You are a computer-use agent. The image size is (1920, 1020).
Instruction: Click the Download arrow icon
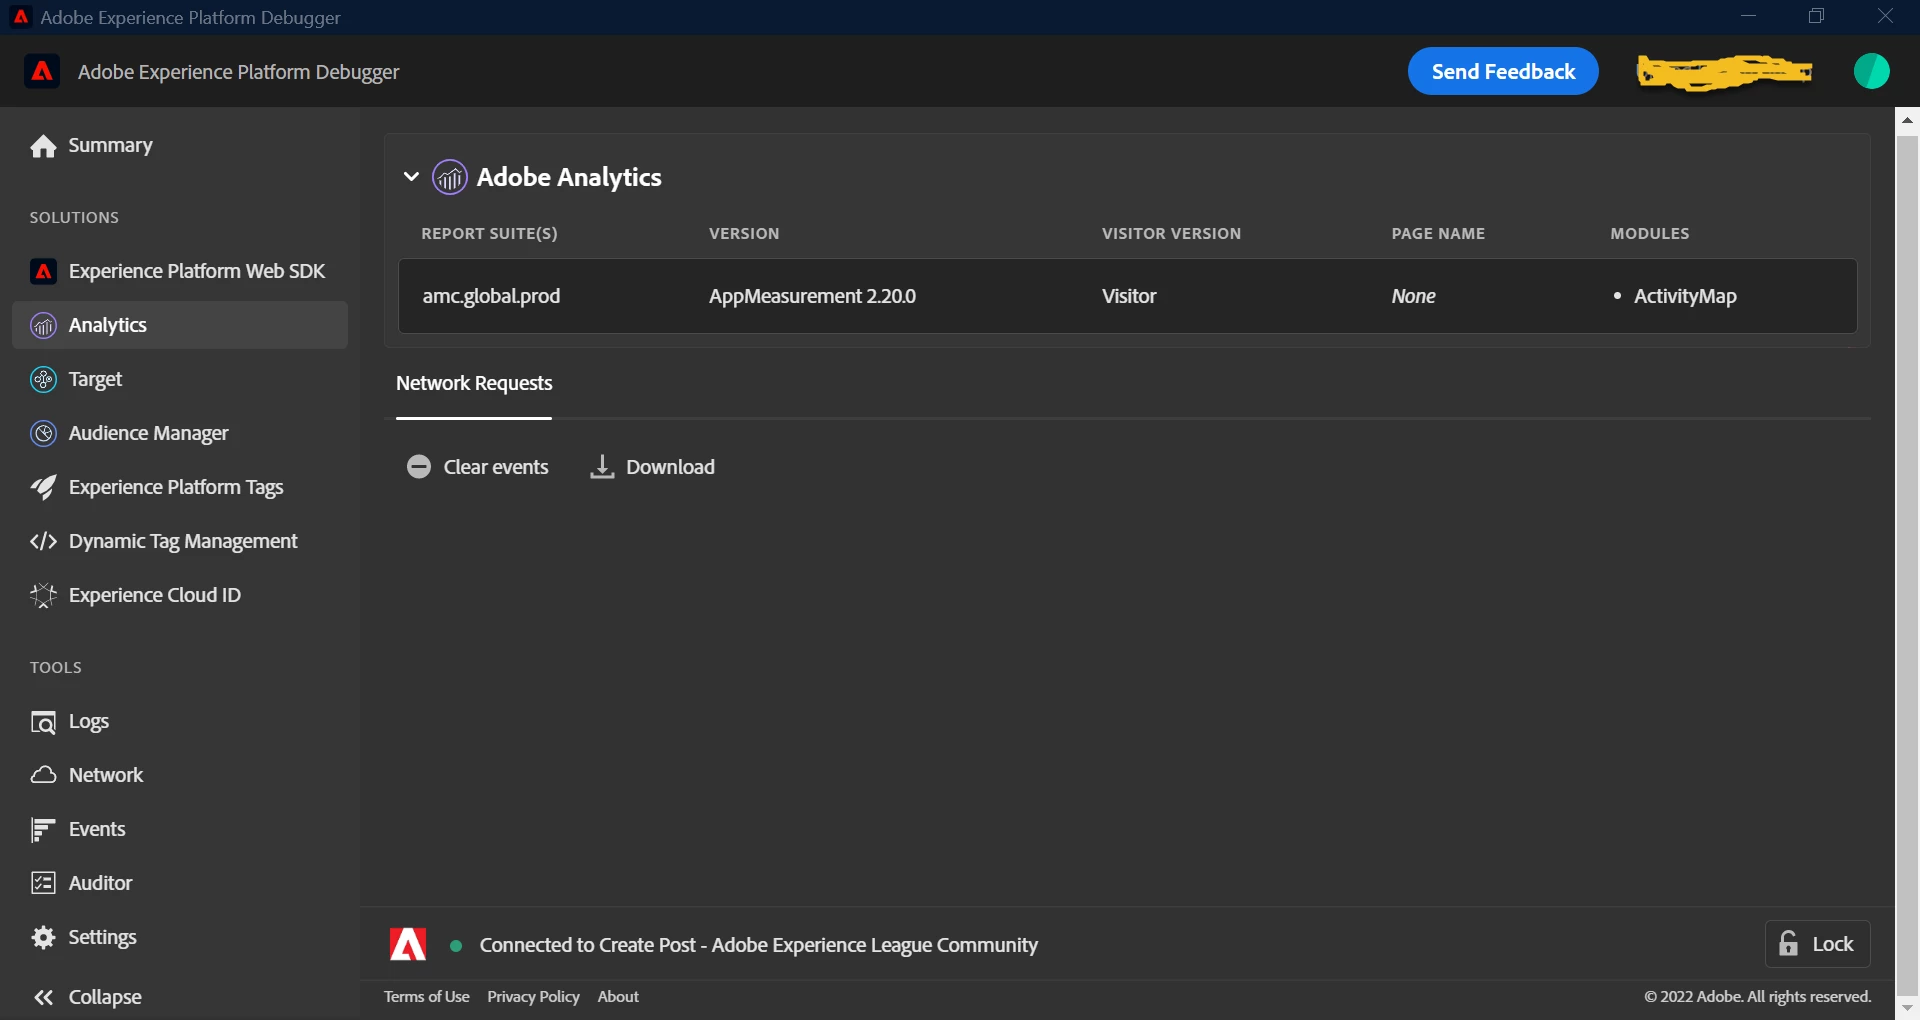[602, 467]
